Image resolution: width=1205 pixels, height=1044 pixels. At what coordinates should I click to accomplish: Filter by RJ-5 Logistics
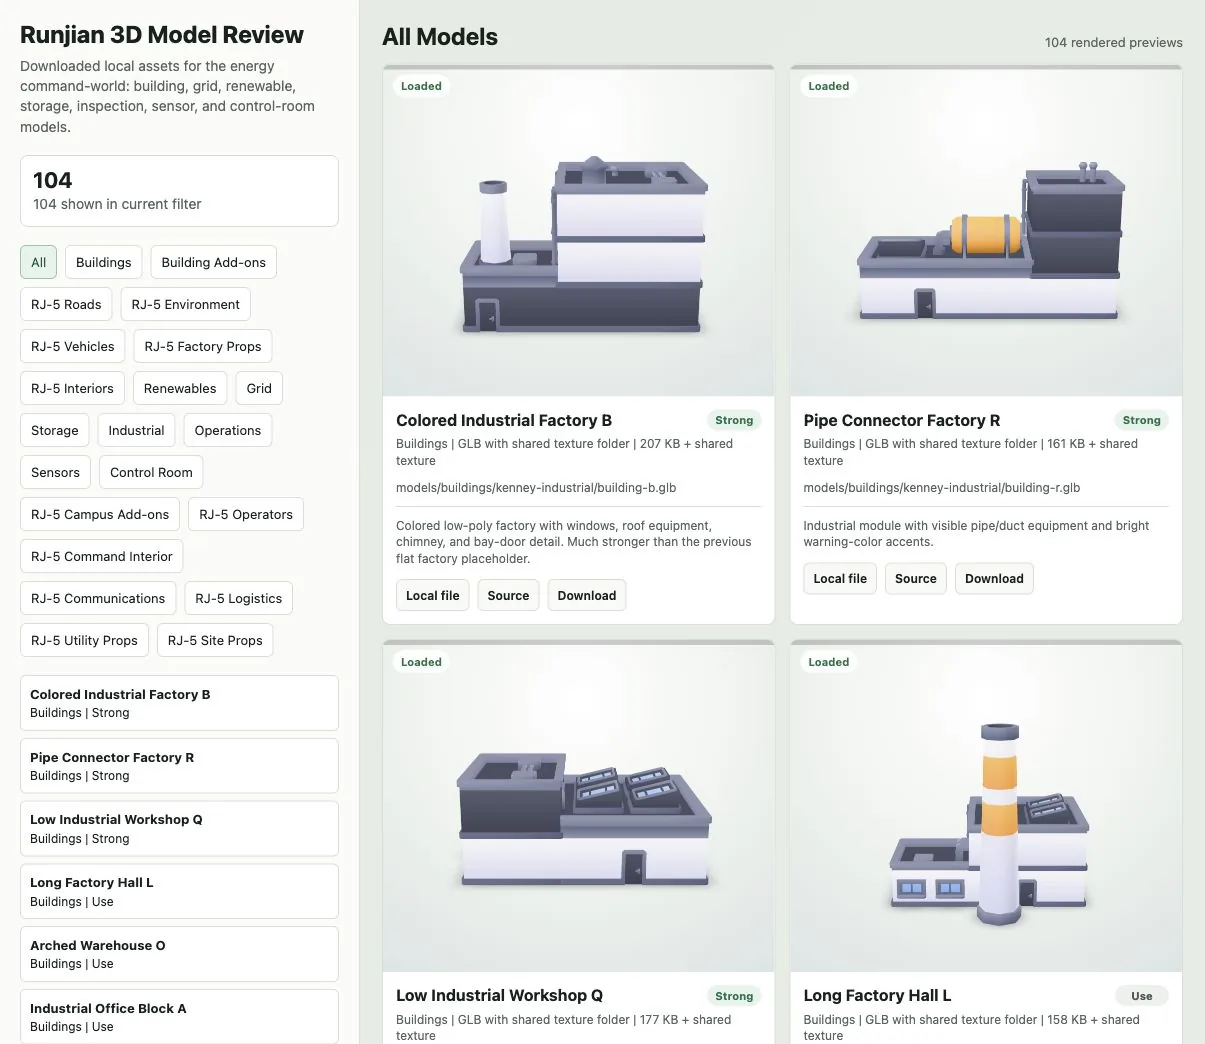tap(239, 598)
